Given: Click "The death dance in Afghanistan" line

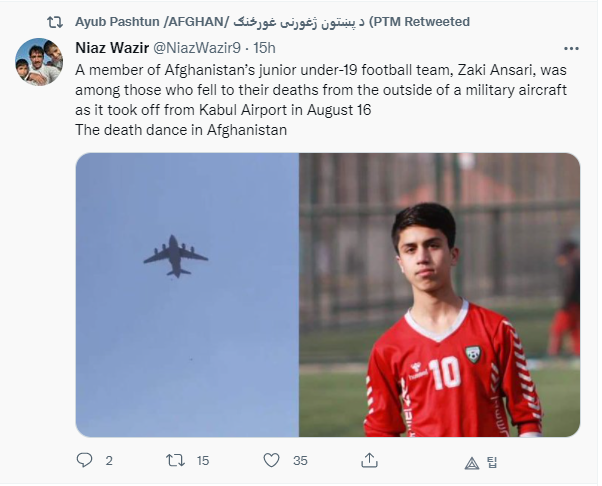Looking at the screenshot, I should [181, 130].
